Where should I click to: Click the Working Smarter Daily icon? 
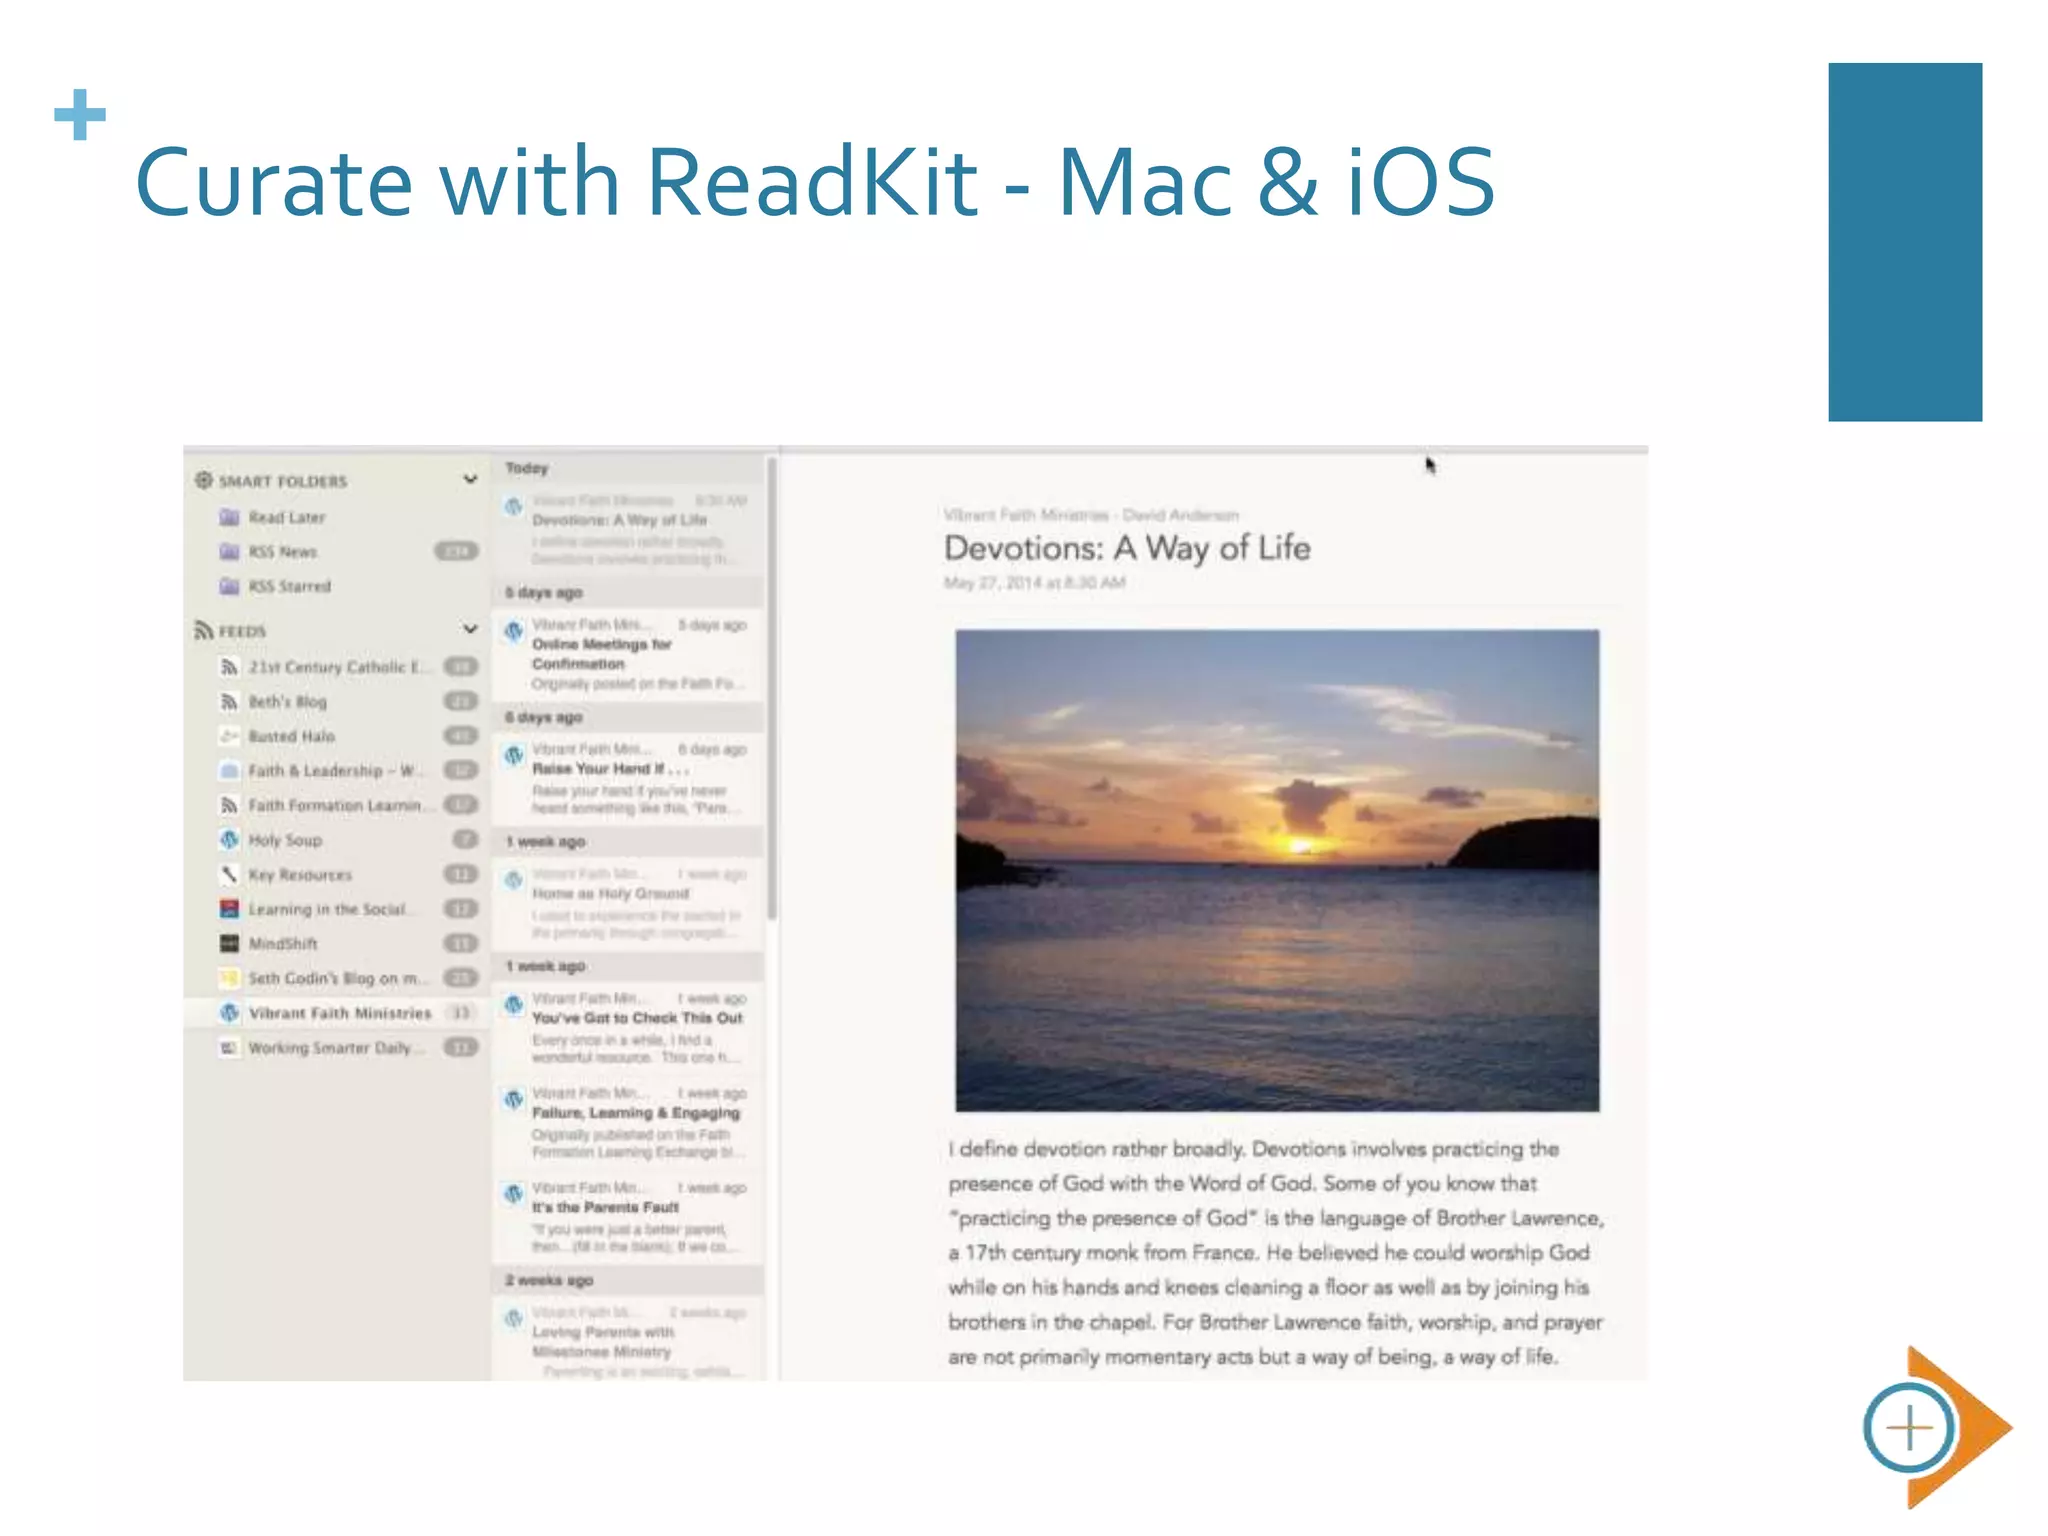[229, 1047]
